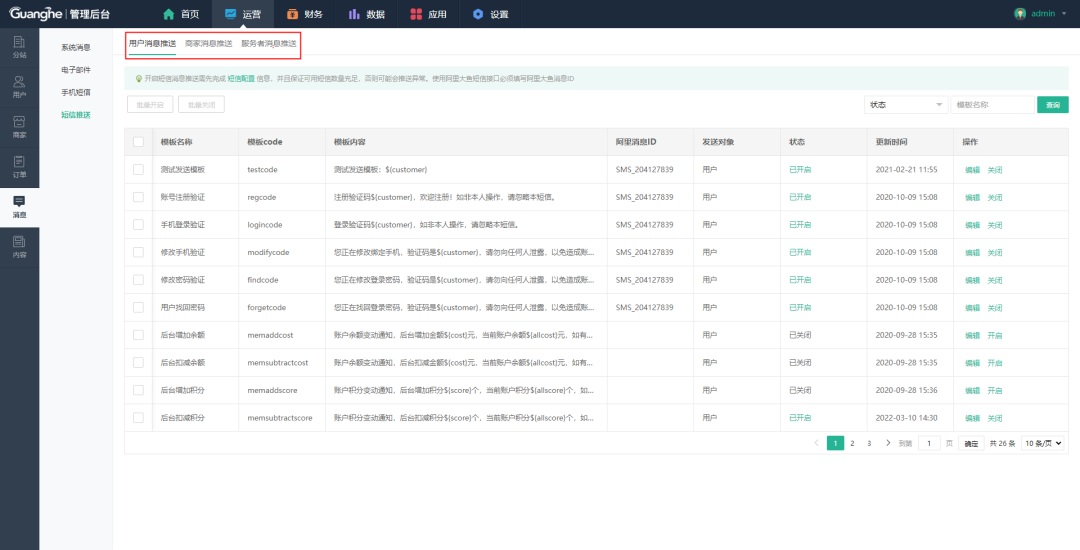1080x550 pixels.
Task: Click the 后台扣减余额 template name
Action: [183, 363]
